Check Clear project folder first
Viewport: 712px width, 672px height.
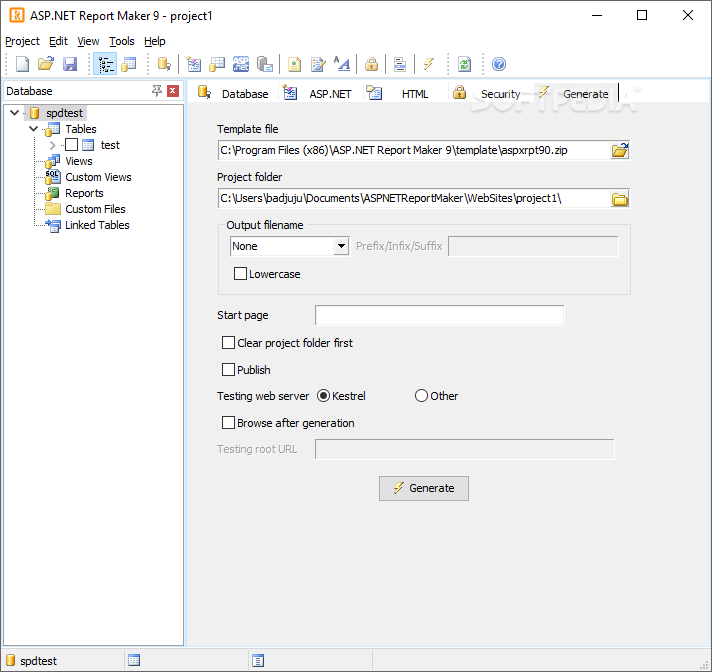point(228,343)
